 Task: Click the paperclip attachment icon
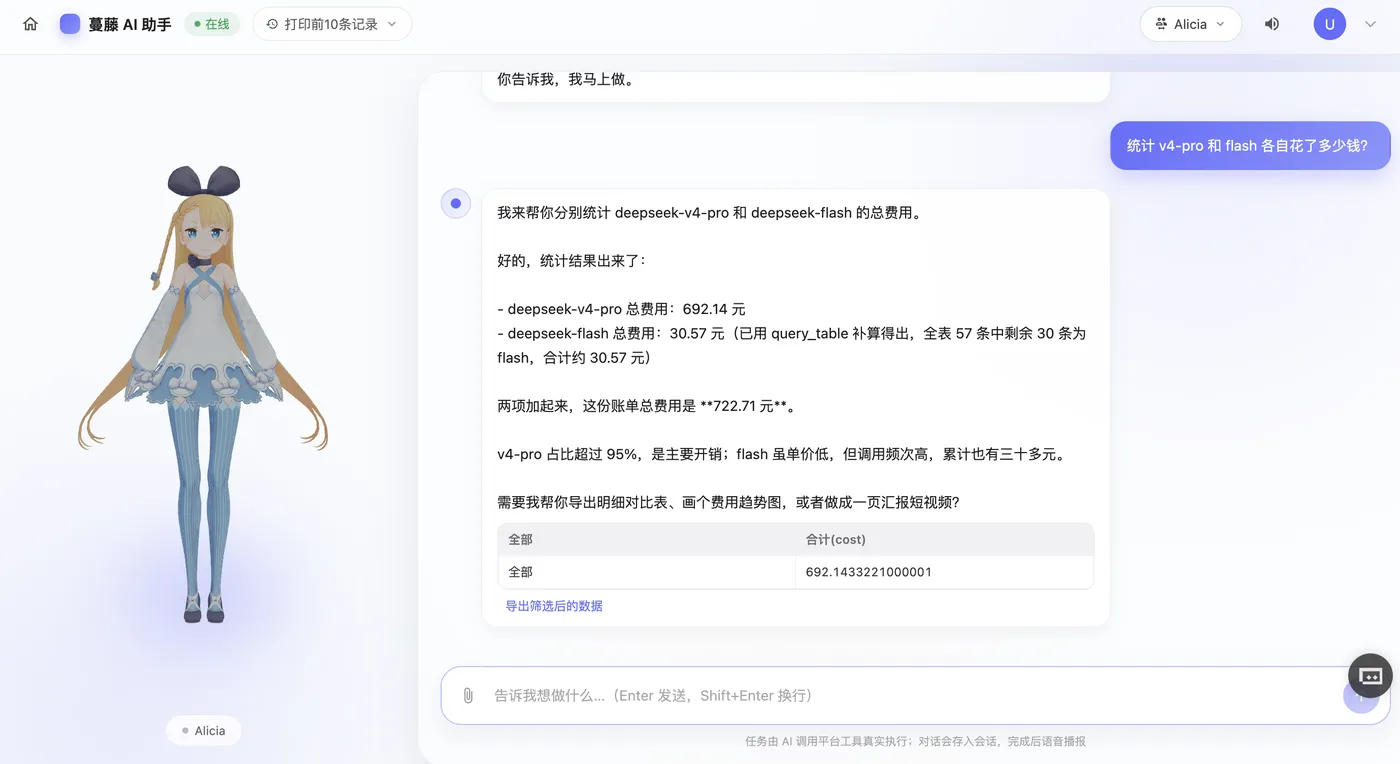tap(468, 695)
